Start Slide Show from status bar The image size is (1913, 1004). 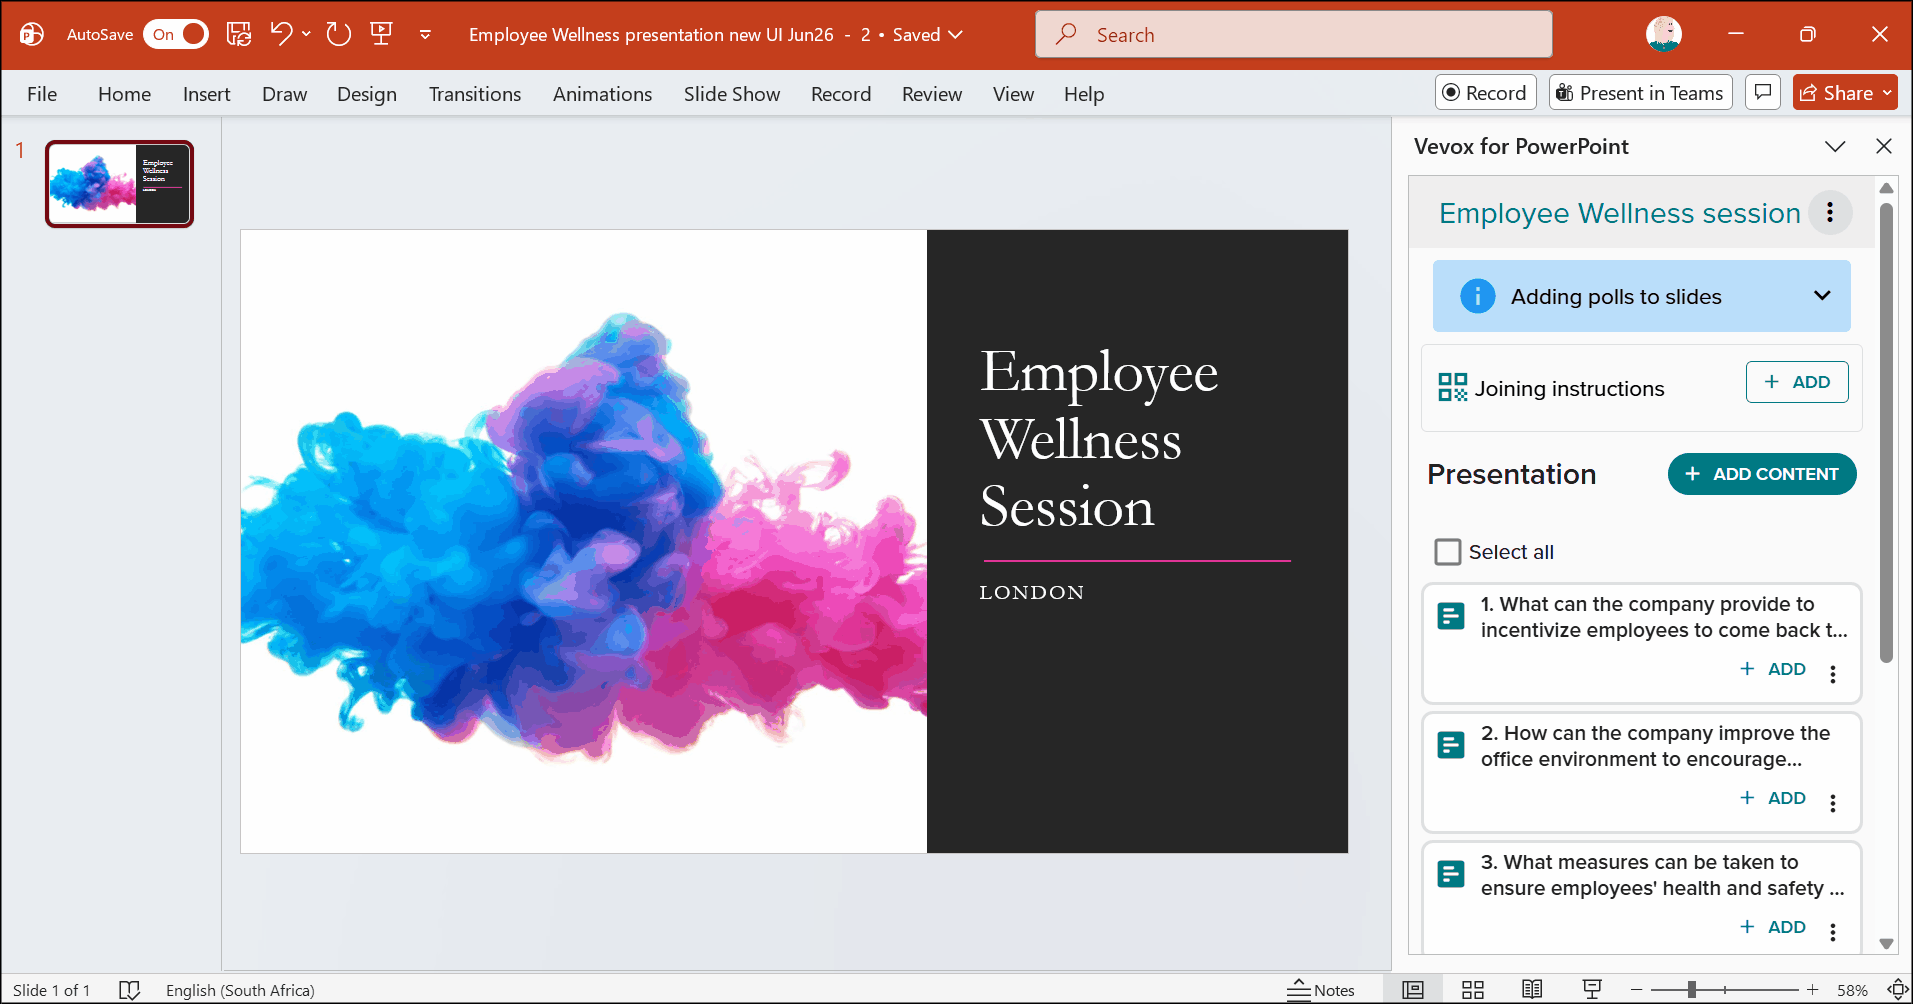click(x=1592, y=990)
